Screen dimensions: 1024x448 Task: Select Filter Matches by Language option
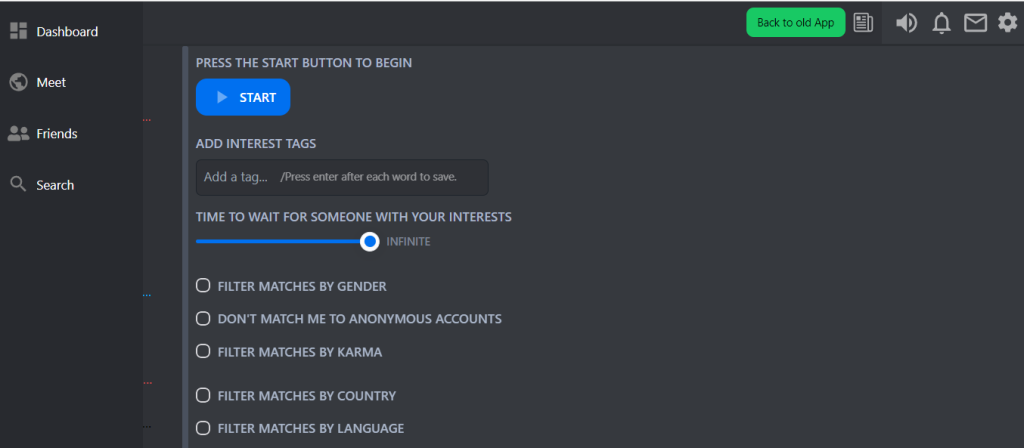tap(203, 428)
